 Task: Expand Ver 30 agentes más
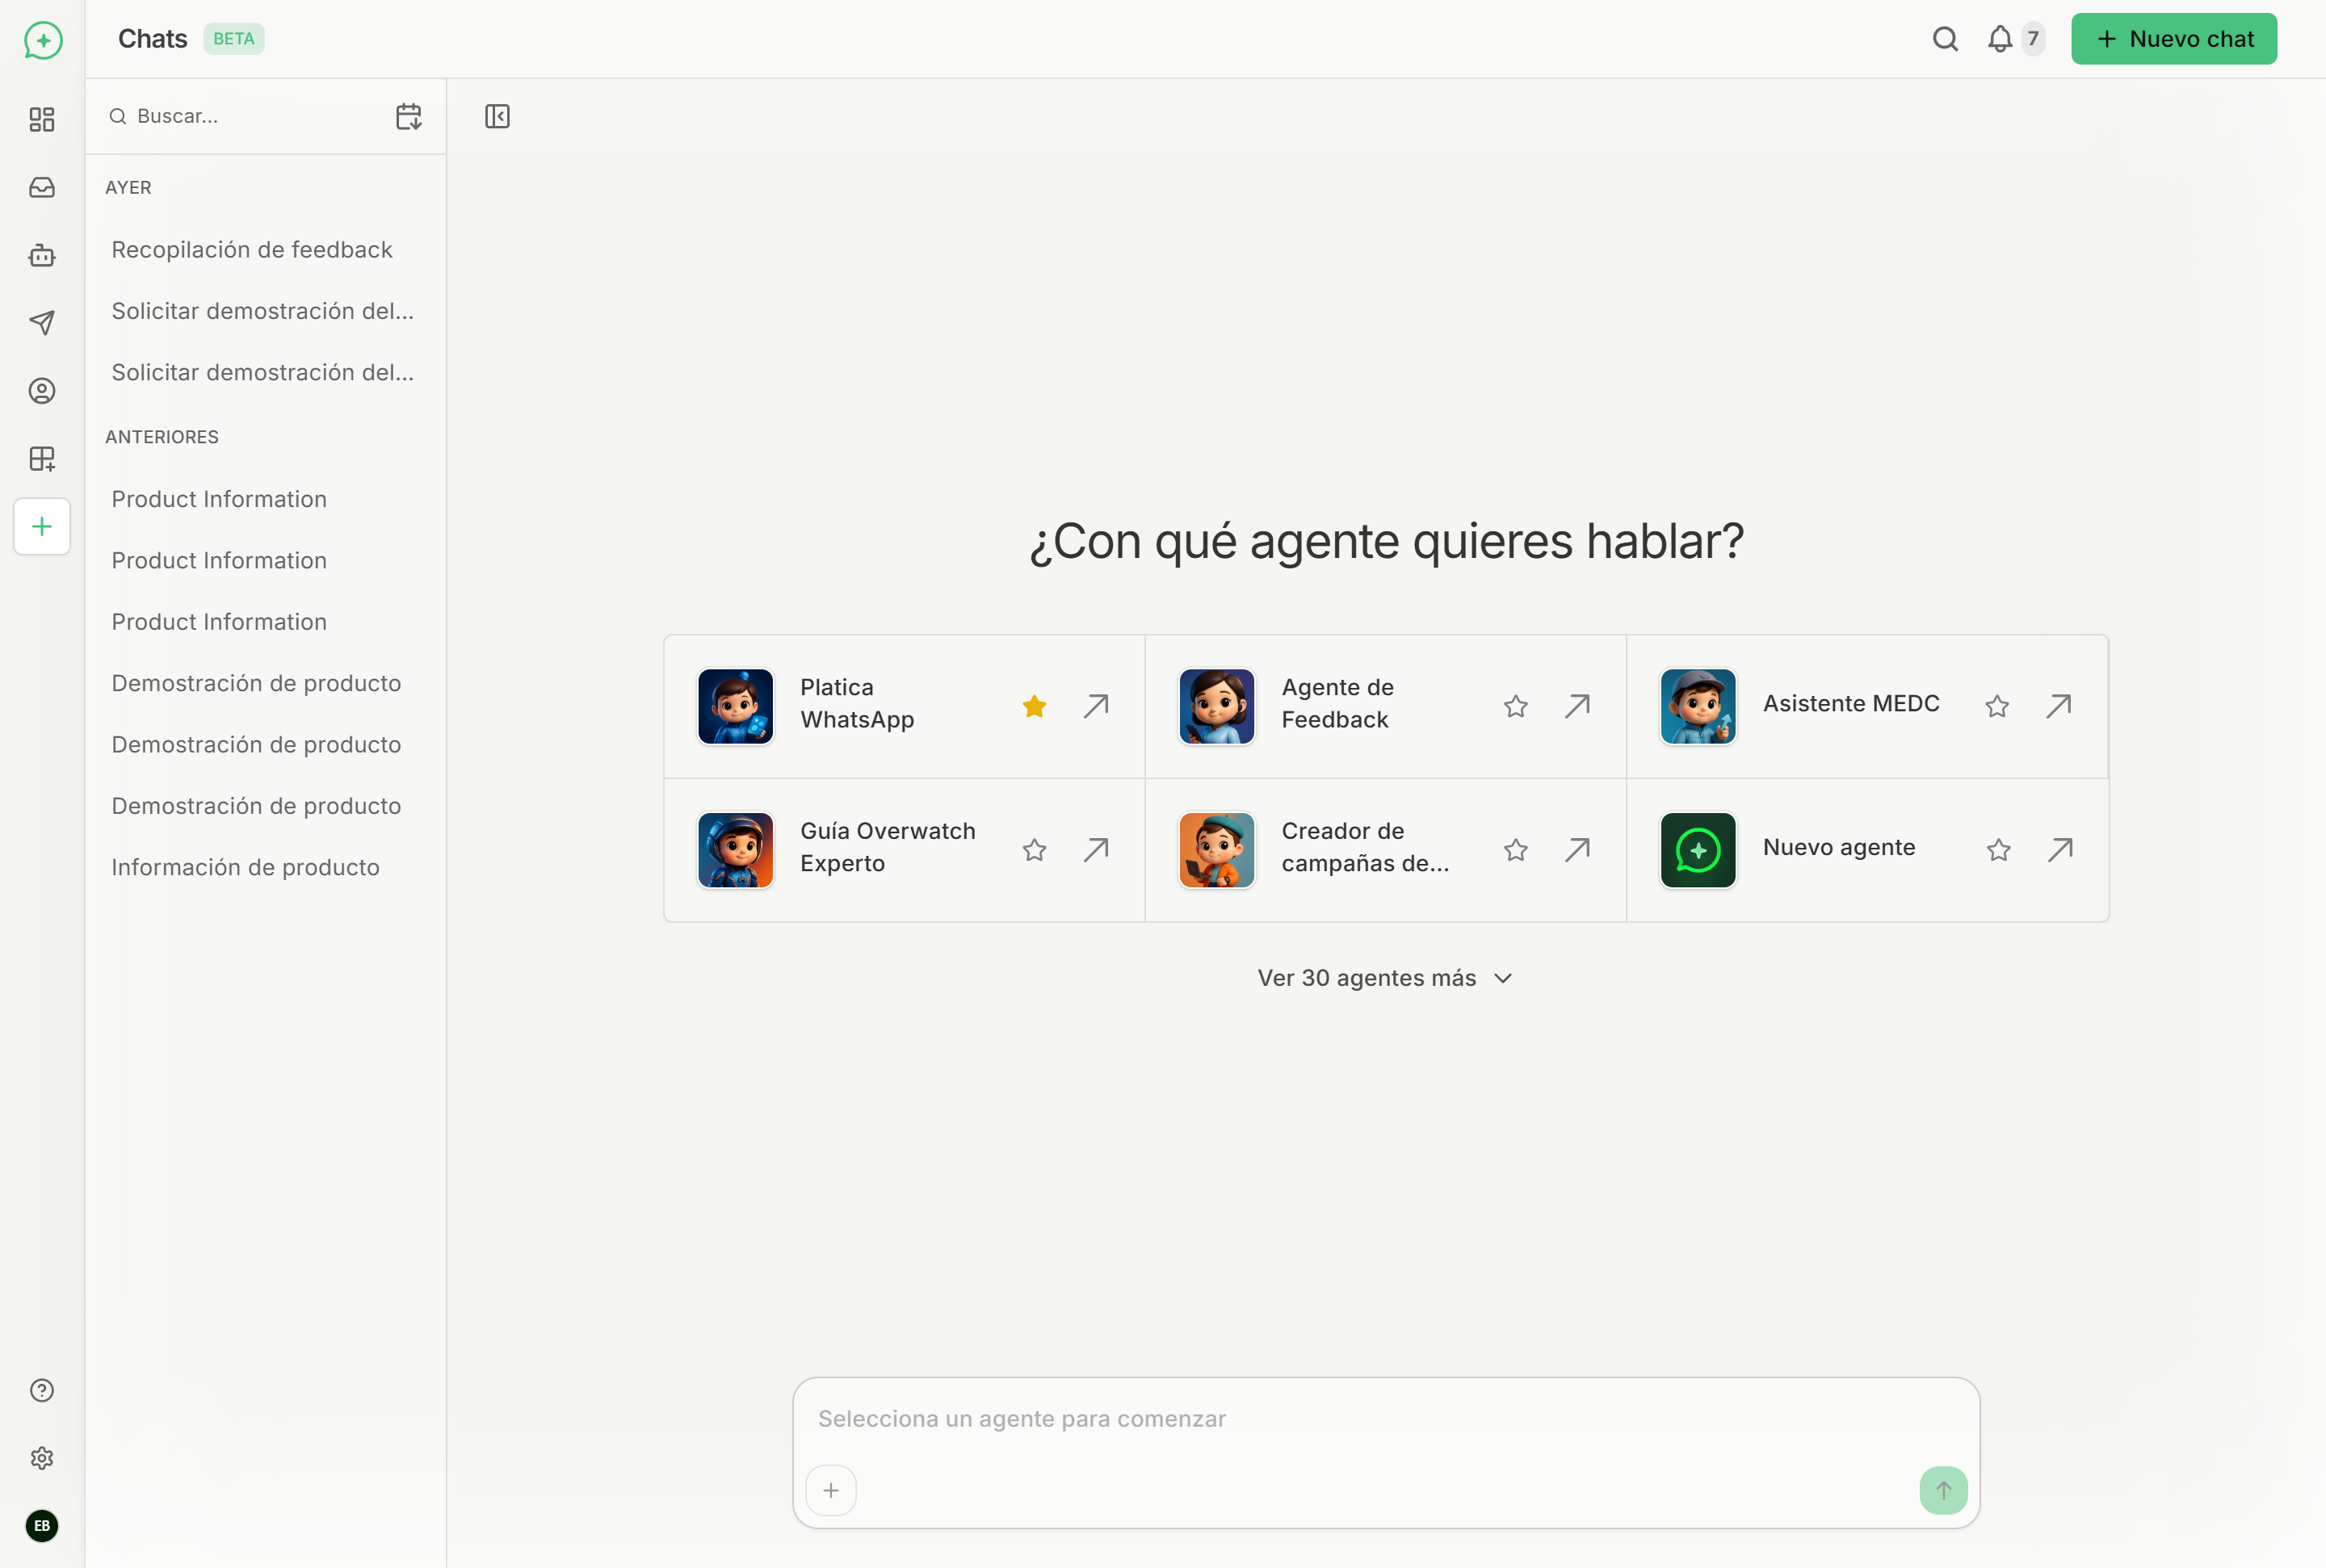(x=1384, y=978)
